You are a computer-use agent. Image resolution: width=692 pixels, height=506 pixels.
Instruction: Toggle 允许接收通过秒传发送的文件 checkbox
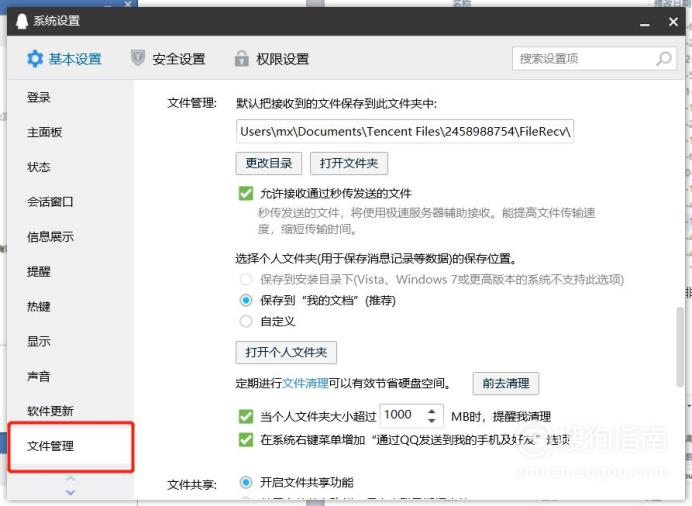tap(246, 193)
